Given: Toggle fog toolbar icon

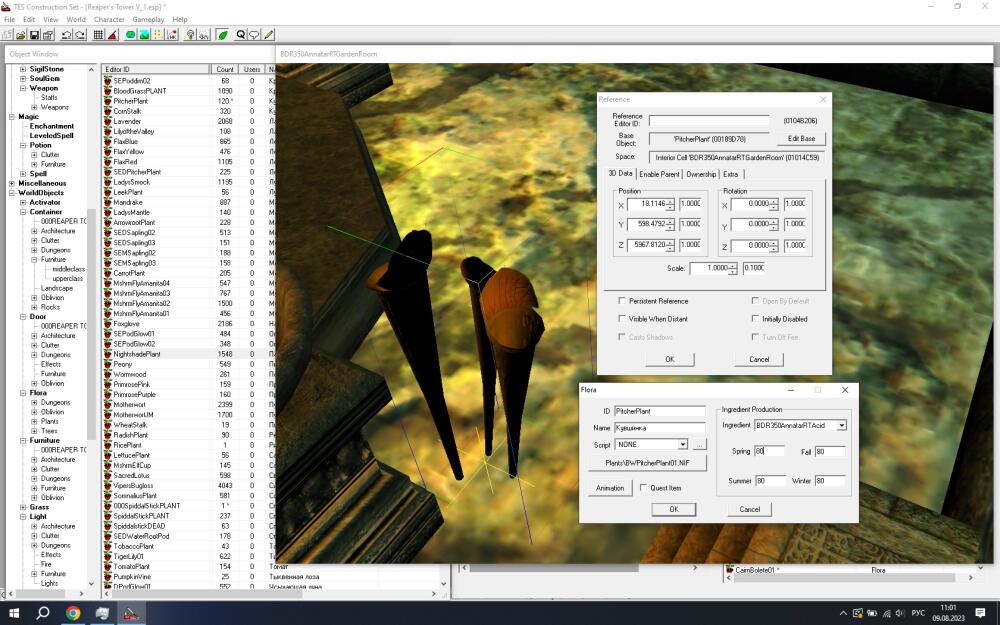Looking at the screenshot, I should click(x=204, y=35).
